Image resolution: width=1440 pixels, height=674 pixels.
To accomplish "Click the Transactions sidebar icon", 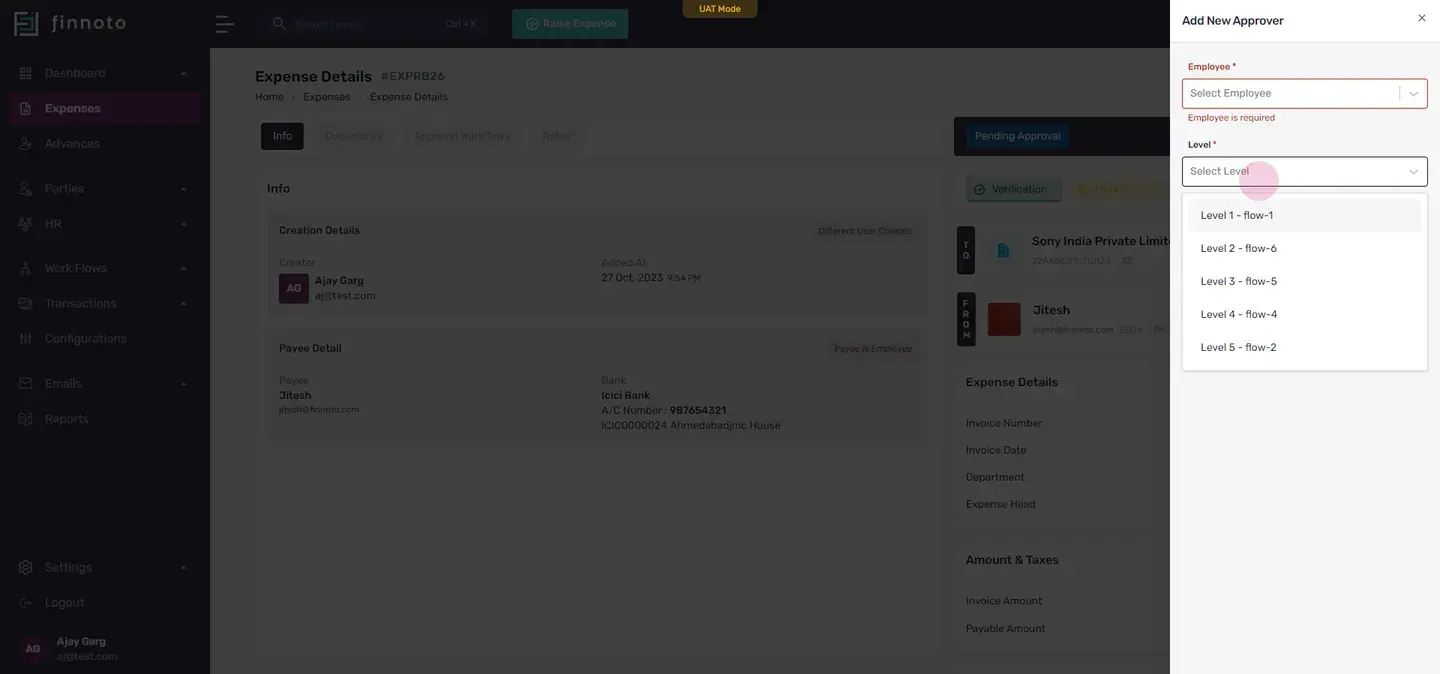I will [x=26, y=303].
